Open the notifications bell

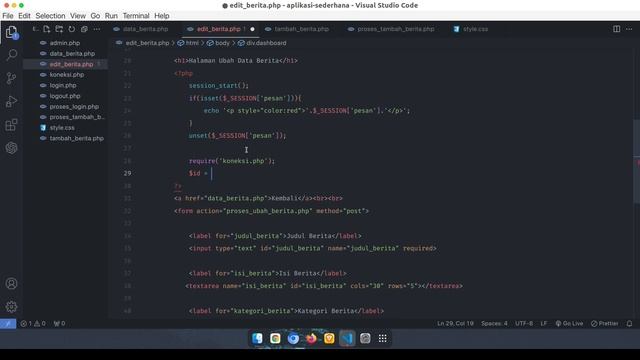click(x=629, y=324)
